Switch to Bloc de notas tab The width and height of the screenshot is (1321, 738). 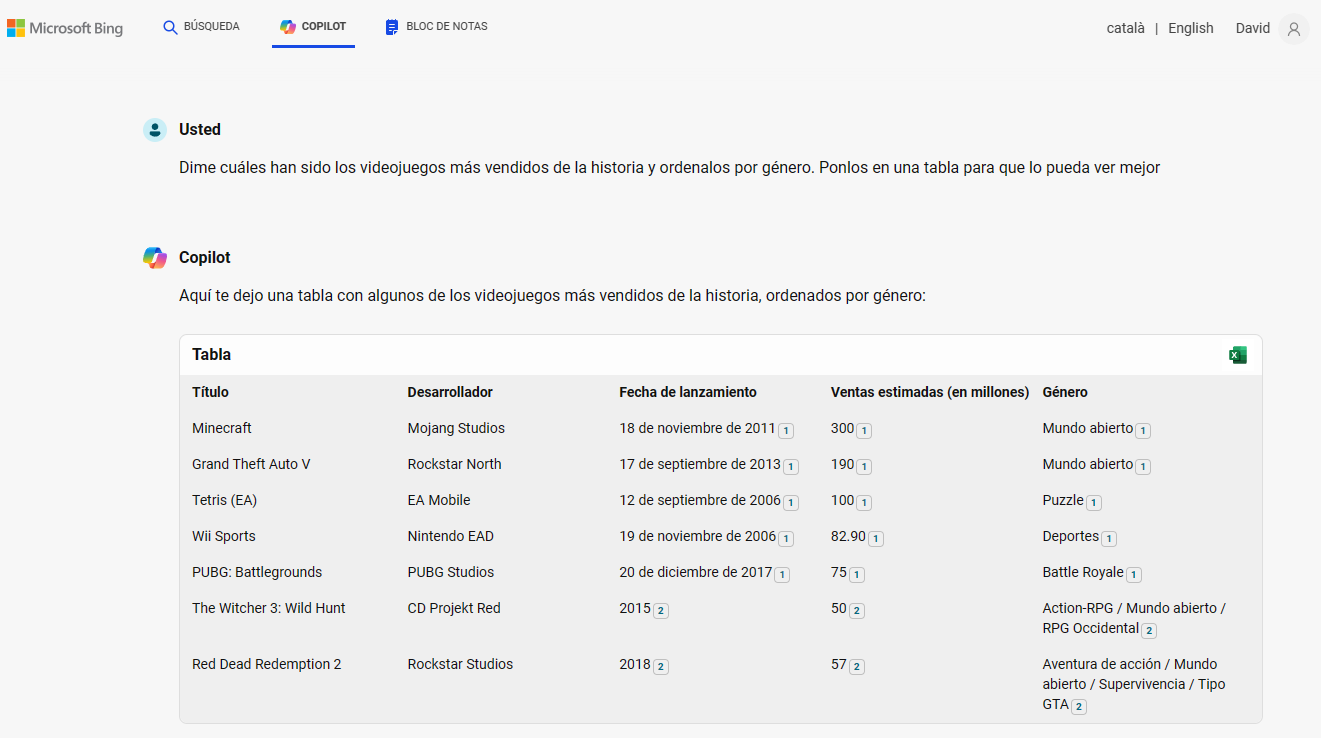(436, 27)
